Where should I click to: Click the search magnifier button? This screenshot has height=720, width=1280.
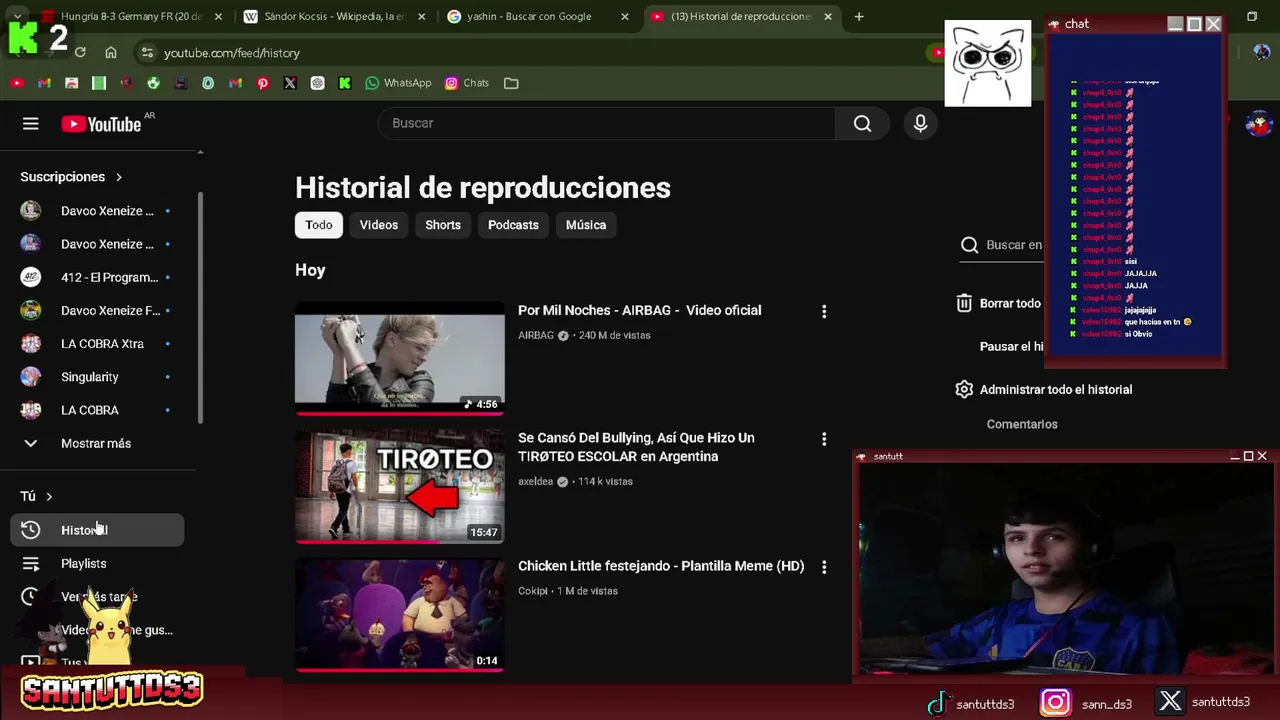click(862, 123)
